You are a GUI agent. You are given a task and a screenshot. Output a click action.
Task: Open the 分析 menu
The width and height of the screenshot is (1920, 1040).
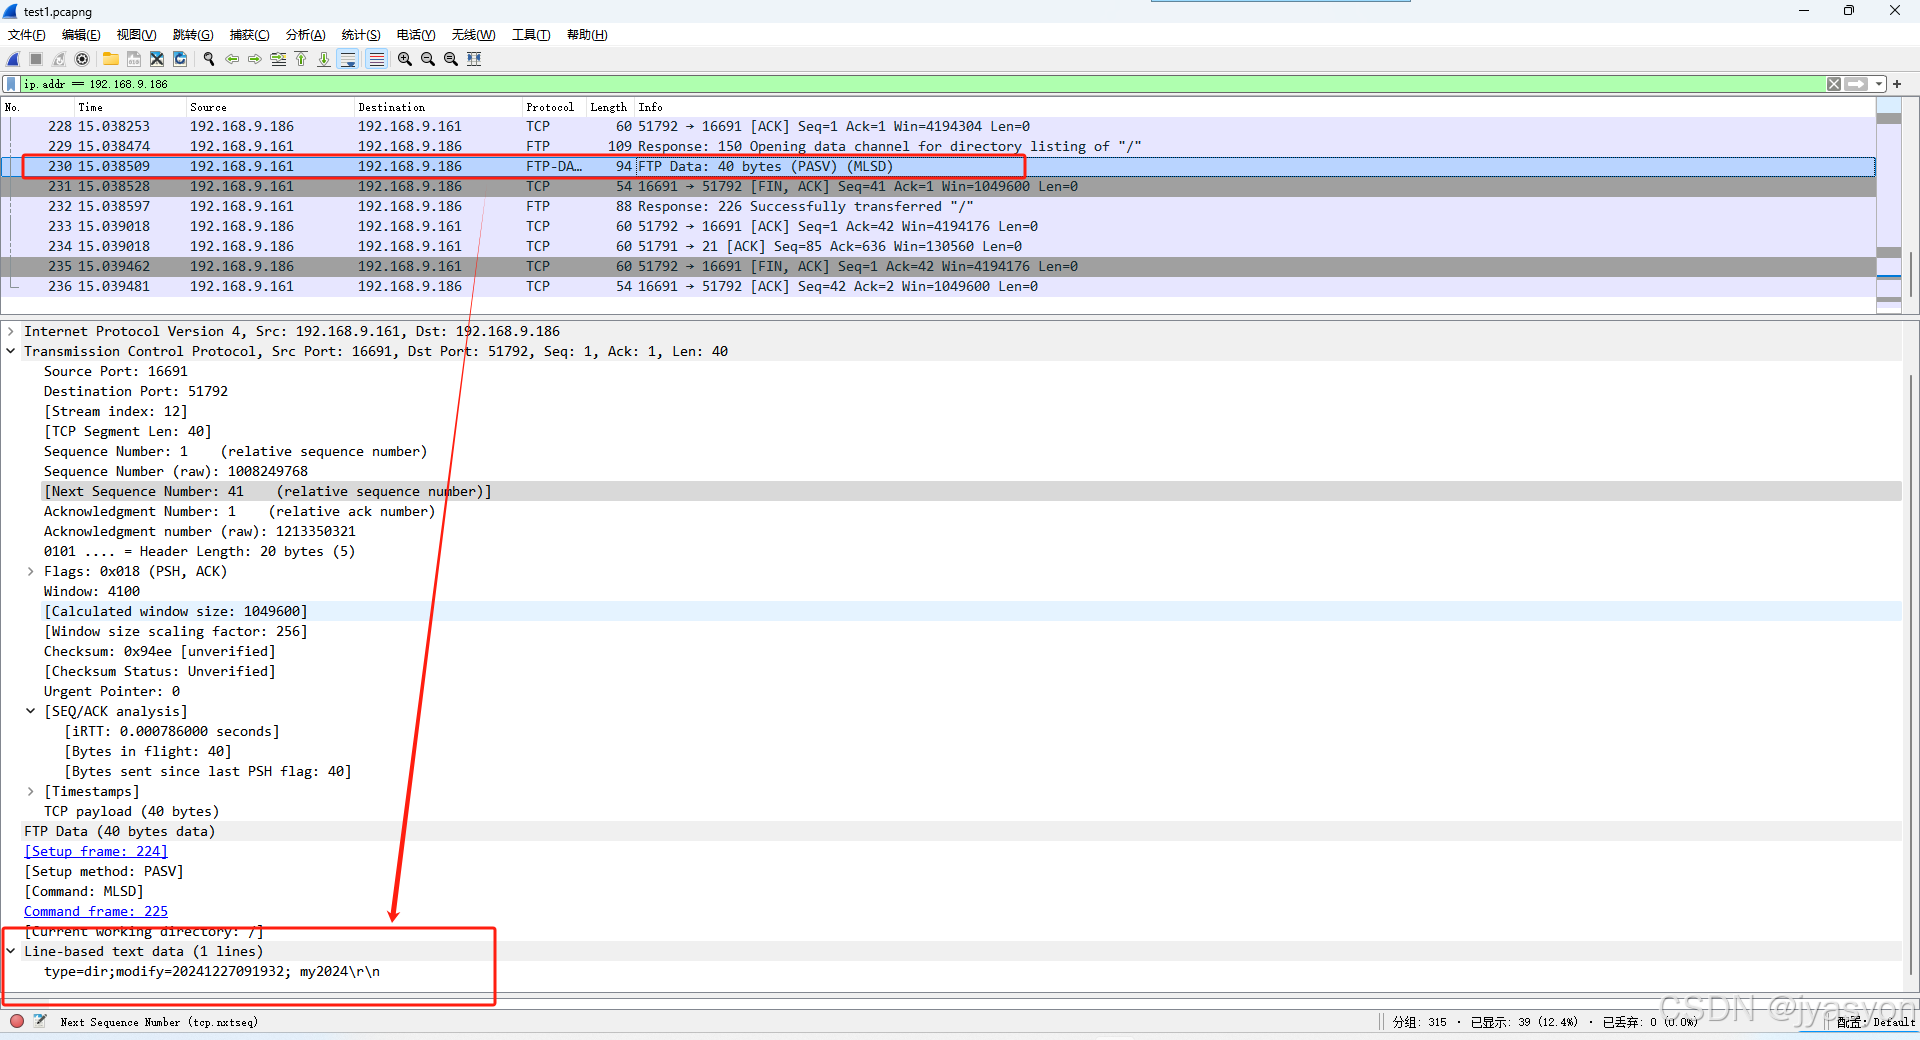point(305,34)
